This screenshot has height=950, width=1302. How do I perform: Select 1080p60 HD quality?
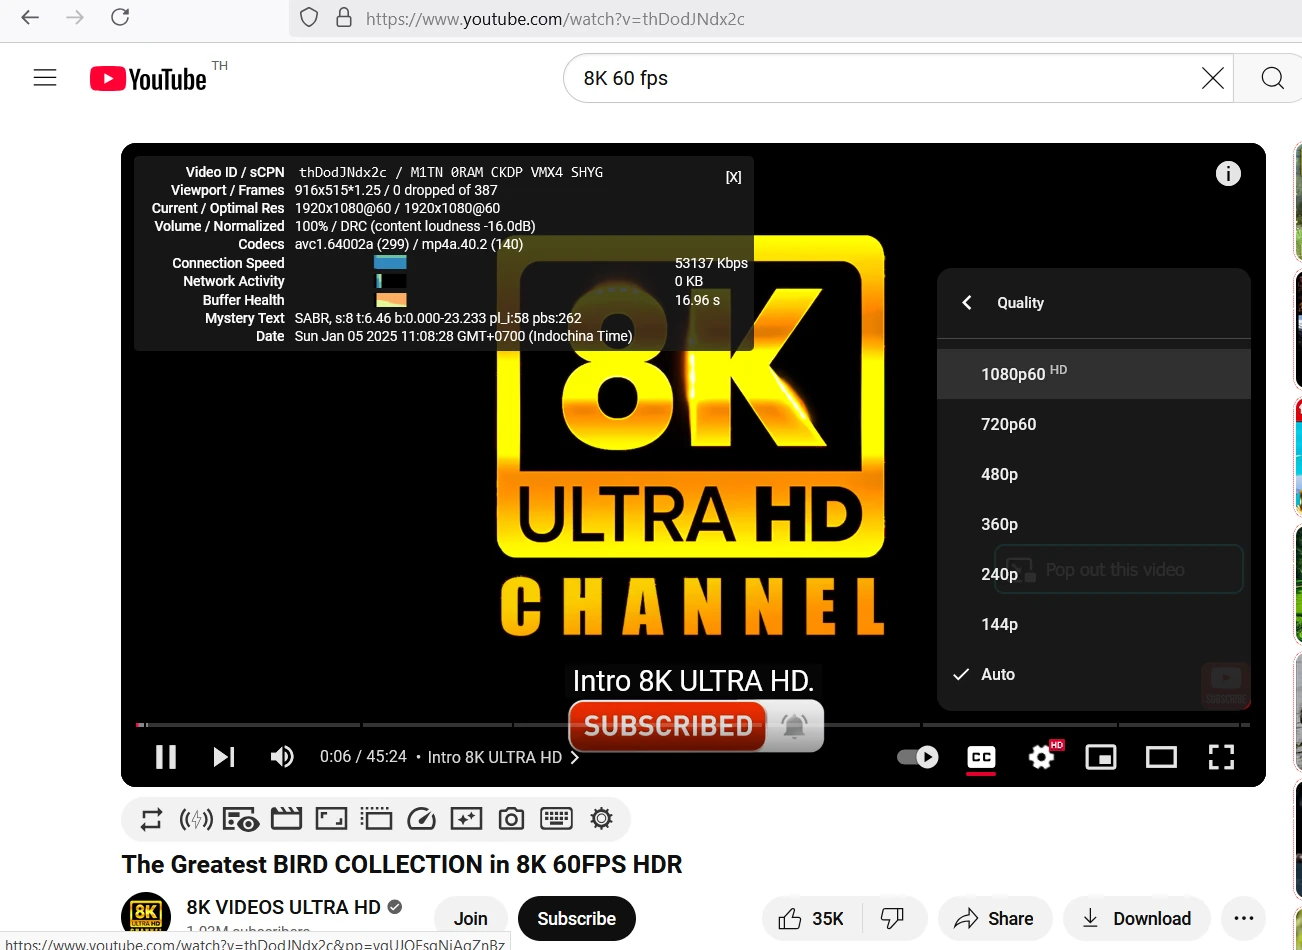(x=1094, y=374)
